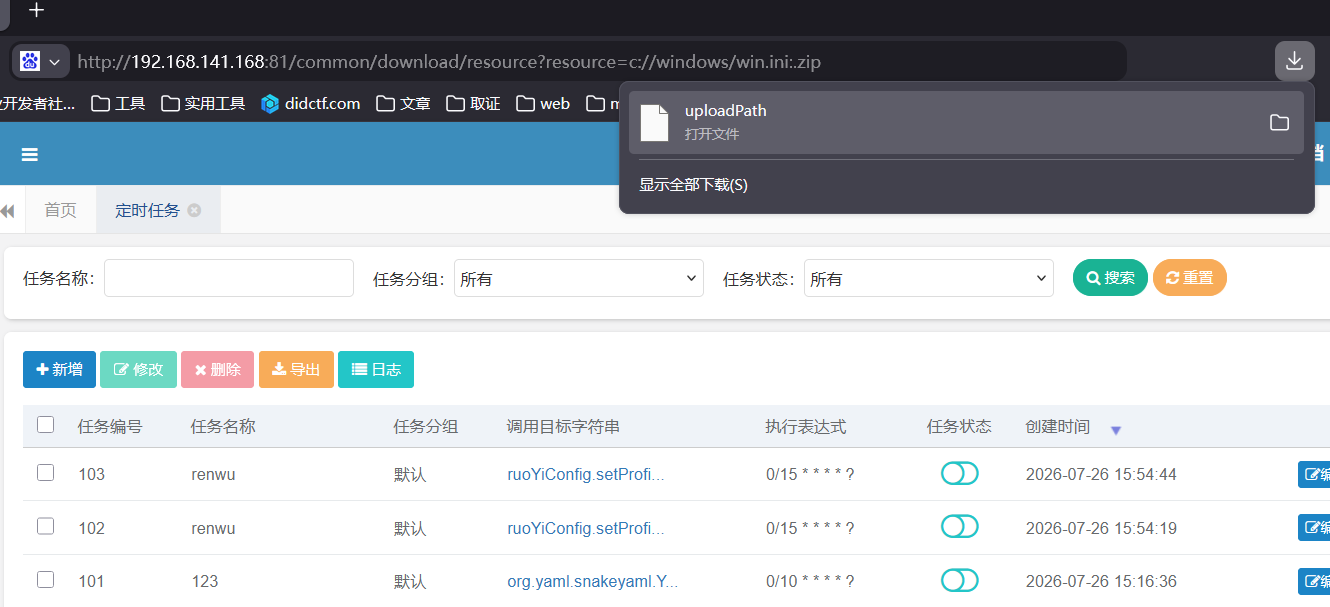Image resolution: width=1330 pixels, height=607 pixels.
Task: Click the 重置 reset button
Action: [1190, 278]
